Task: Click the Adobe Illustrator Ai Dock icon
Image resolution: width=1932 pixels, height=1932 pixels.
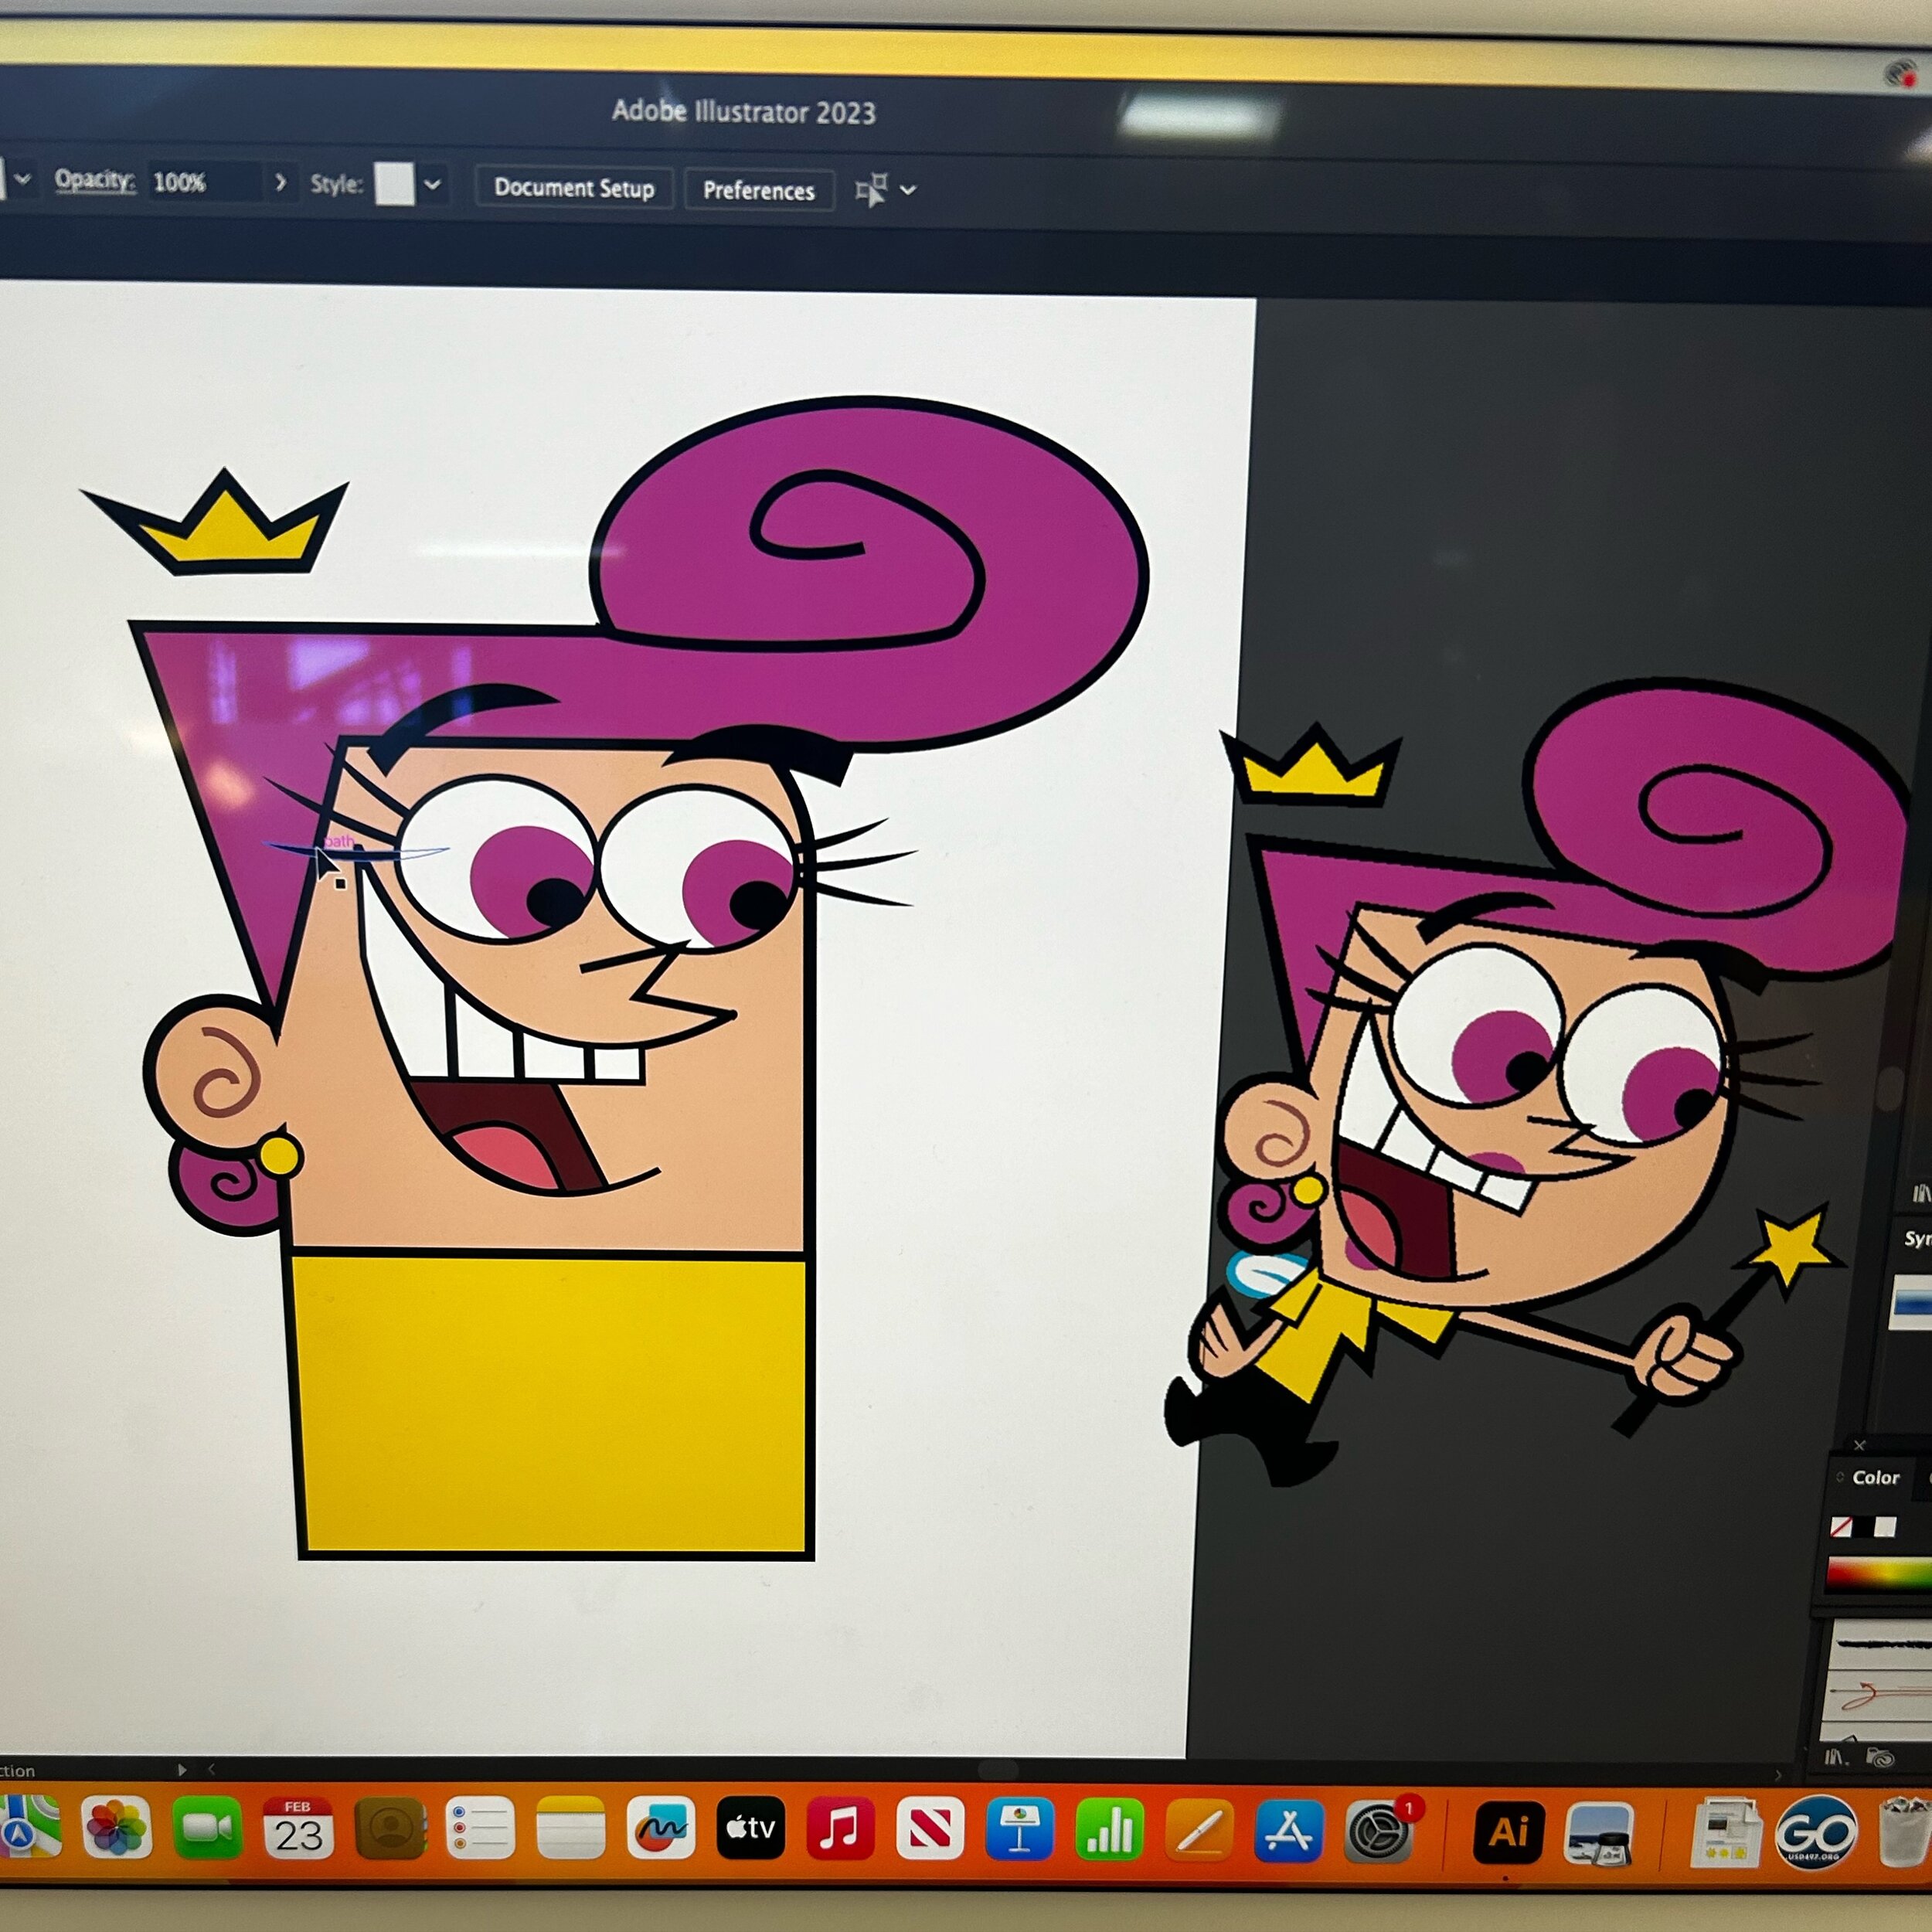Action: coord(1508,1833)
